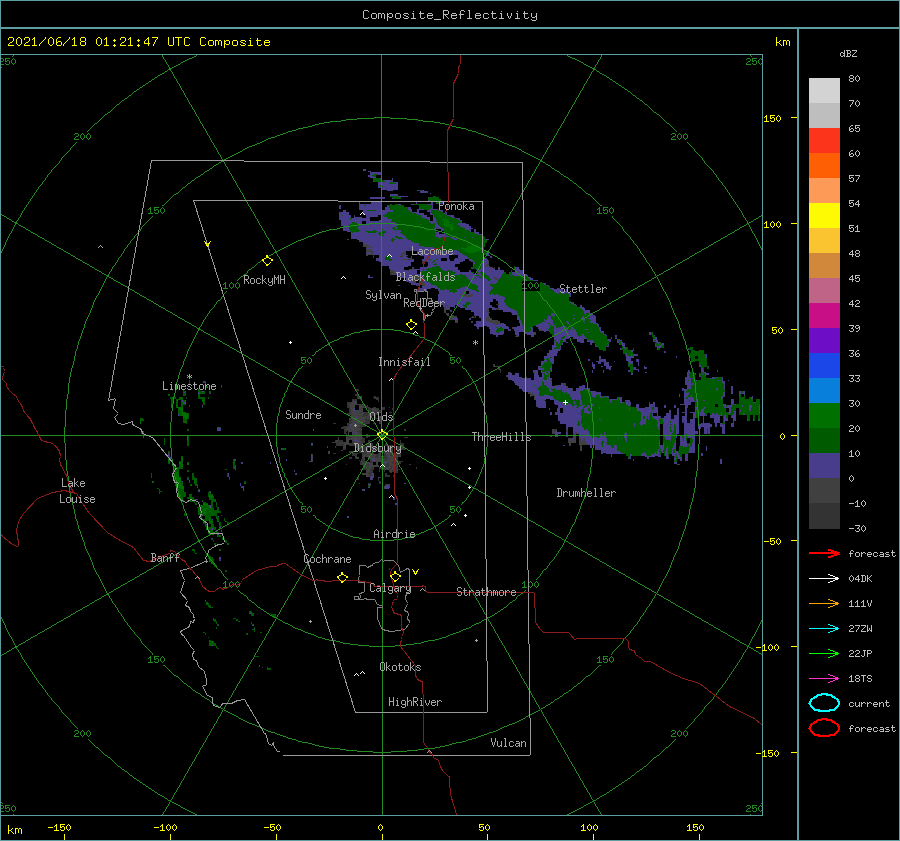
Task: Click the yellow V marker northwest of RockyMH
Action: click(x=208, y=245)
